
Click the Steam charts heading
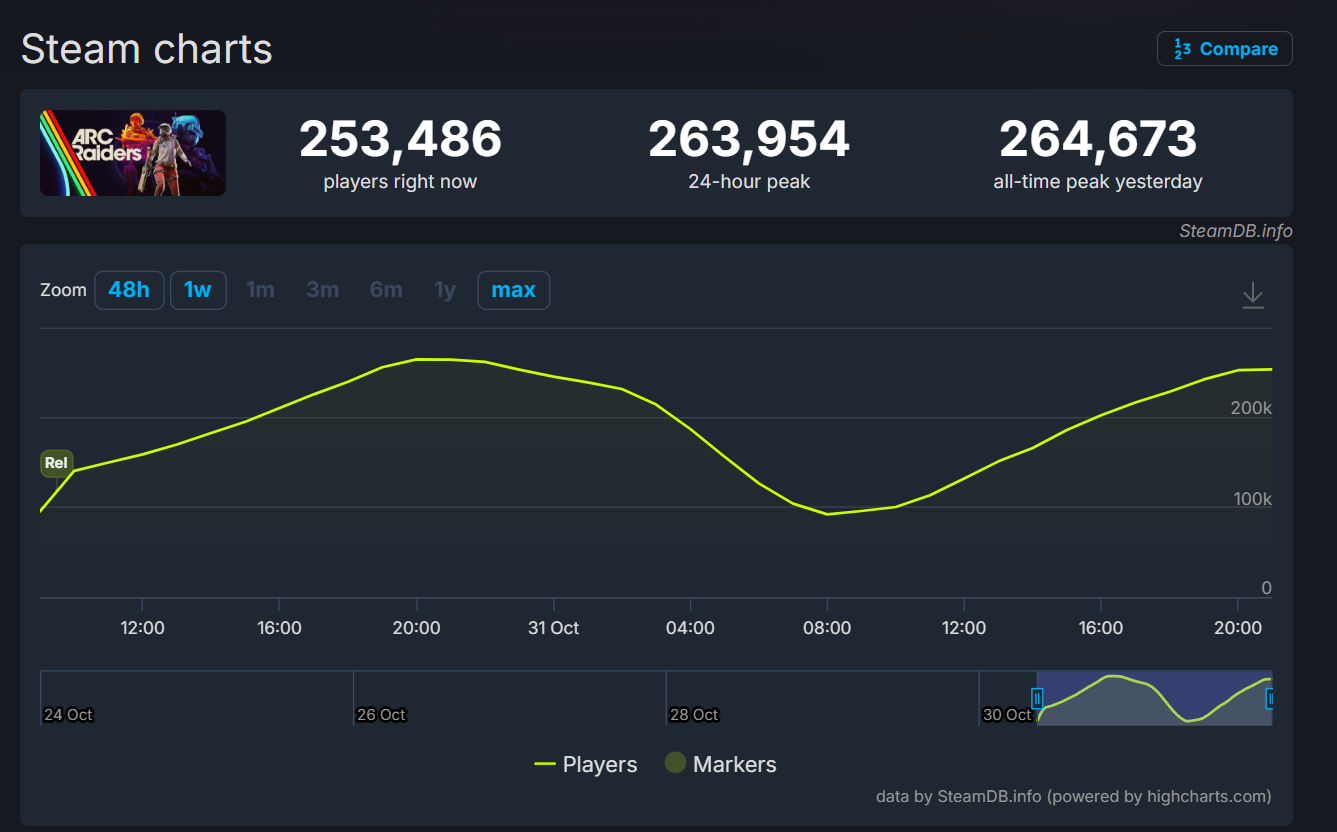pos(147,49)
